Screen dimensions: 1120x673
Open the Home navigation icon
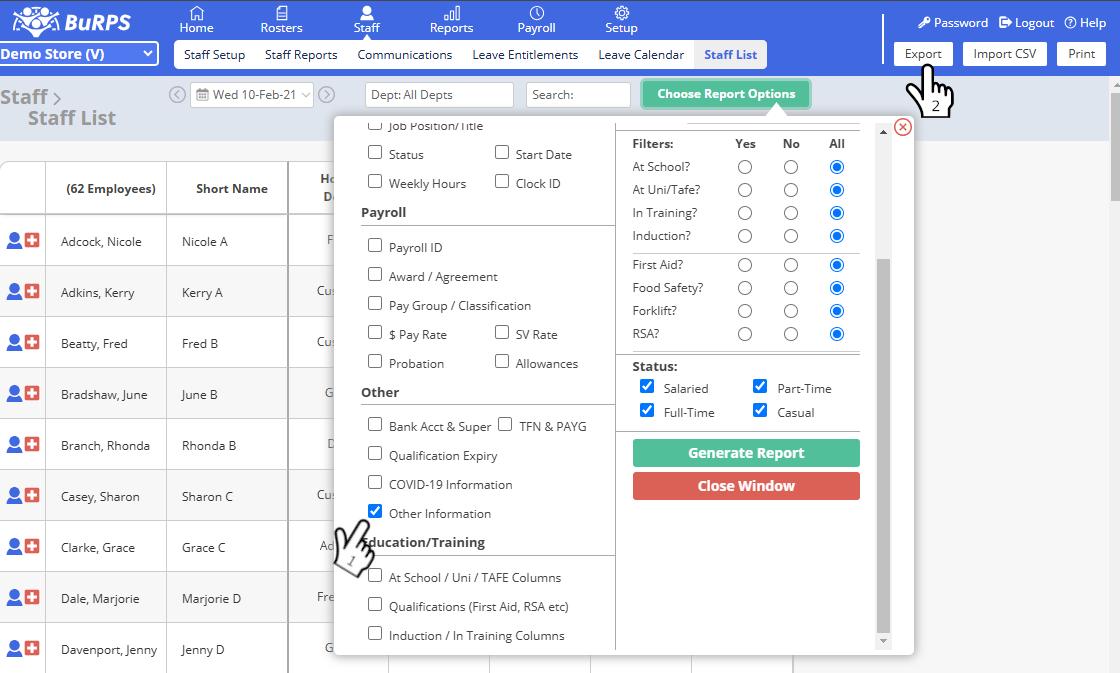[197, 13]
